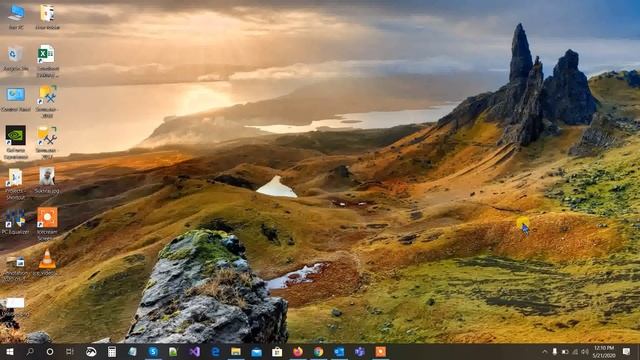Select the portrait photo jpg file on desktop

47,180
